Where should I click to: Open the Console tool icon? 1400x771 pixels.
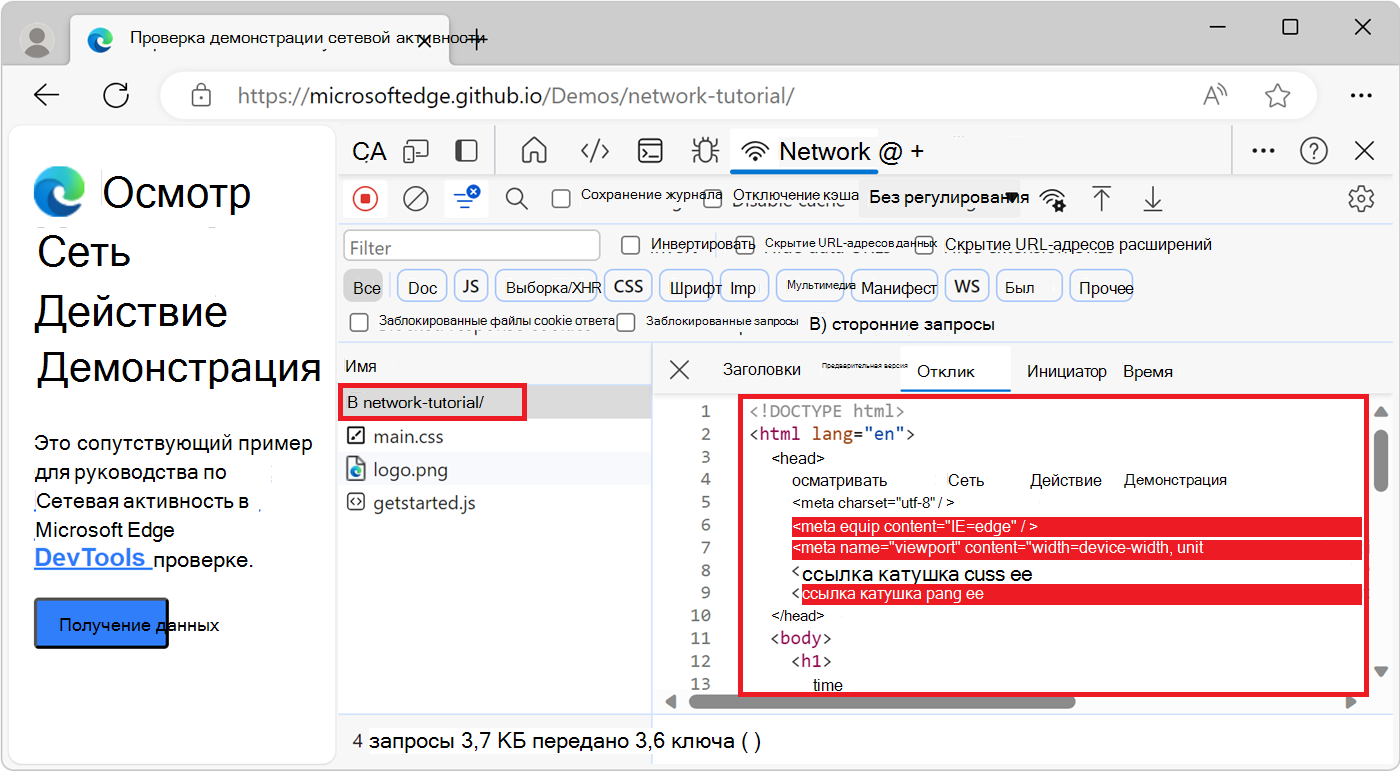pyautogui.click(x=651, y=151)
